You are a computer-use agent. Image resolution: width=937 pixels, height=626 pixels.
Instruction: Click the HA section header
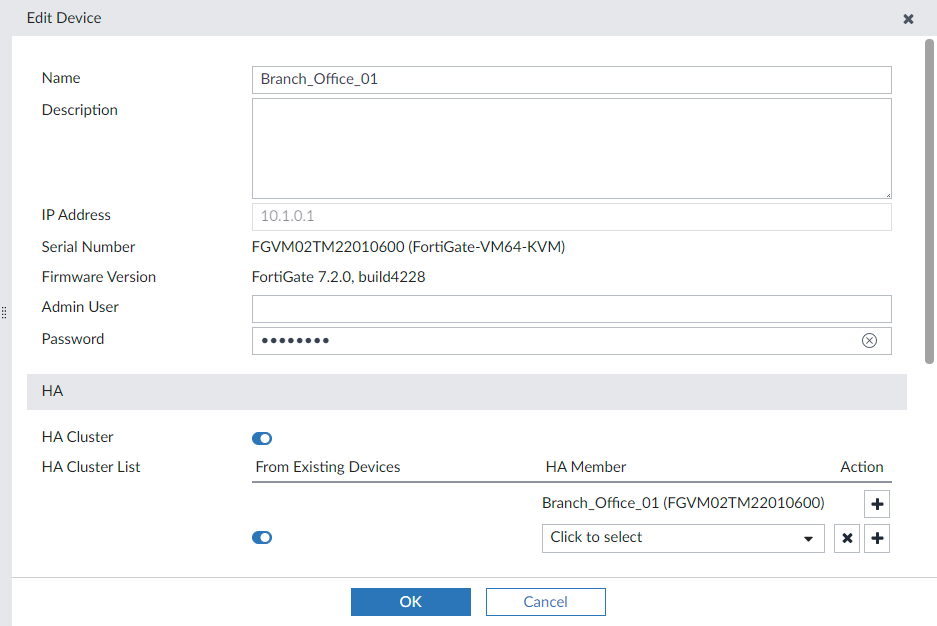coord(466,391)
